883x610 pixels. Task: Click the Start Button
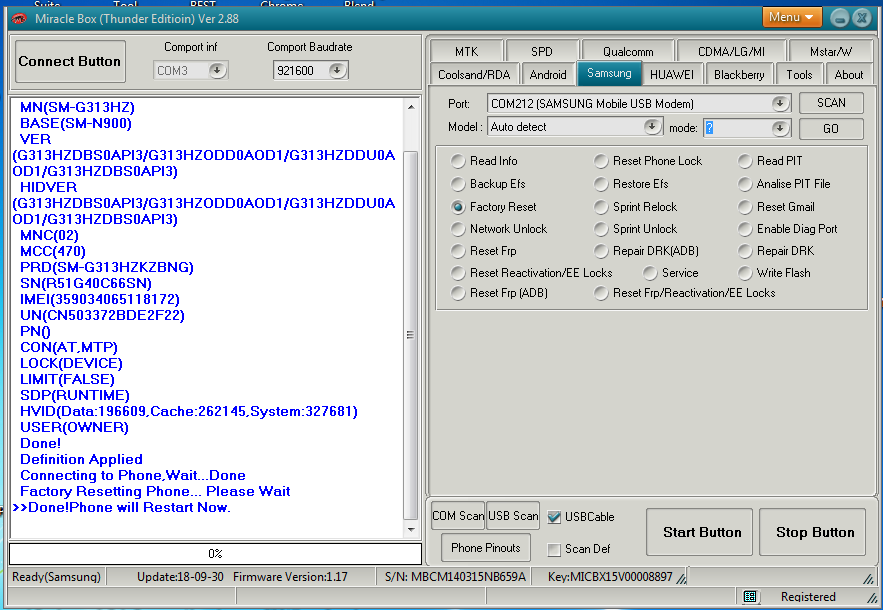(699, 532)
